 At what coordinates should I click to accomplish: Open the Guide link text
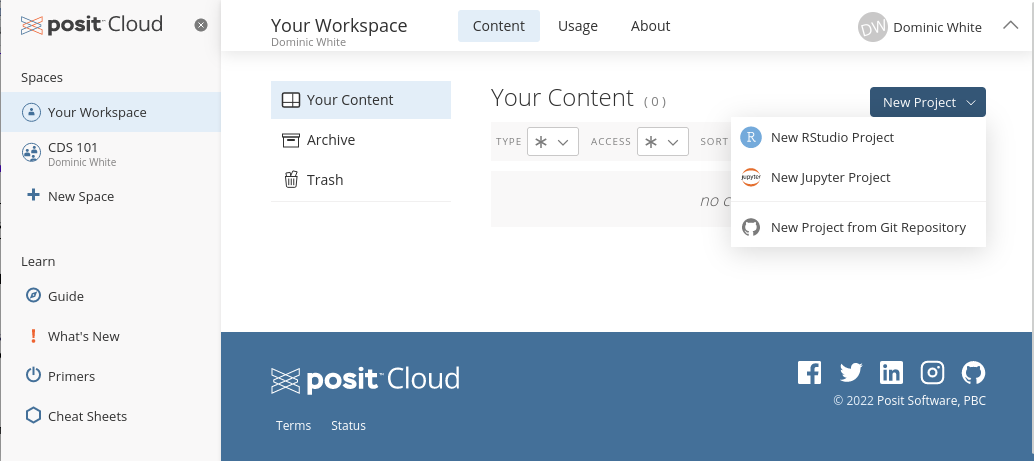point(66,296)
